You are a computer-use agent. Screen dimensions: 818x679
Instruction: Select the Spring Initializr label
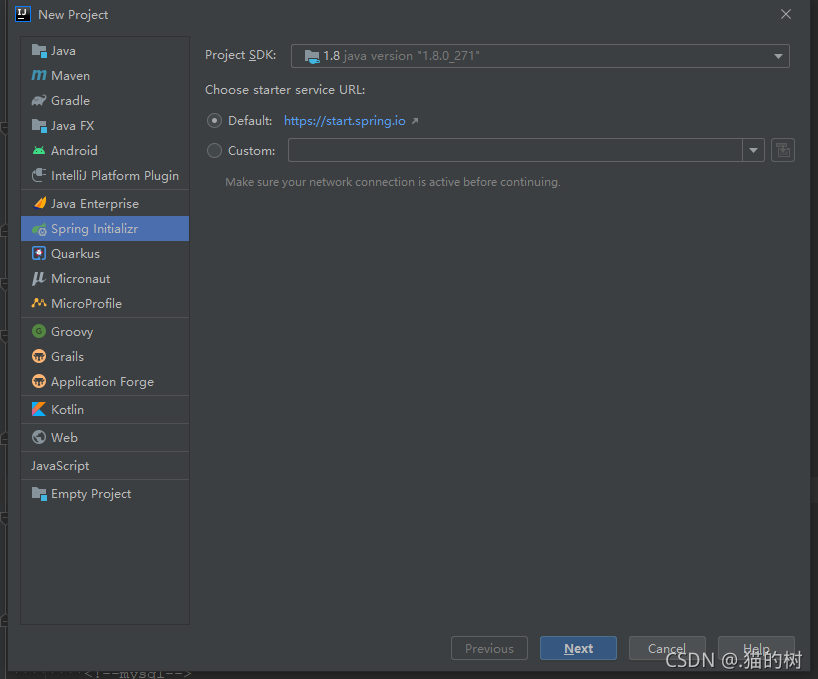(x=94, y=229)
